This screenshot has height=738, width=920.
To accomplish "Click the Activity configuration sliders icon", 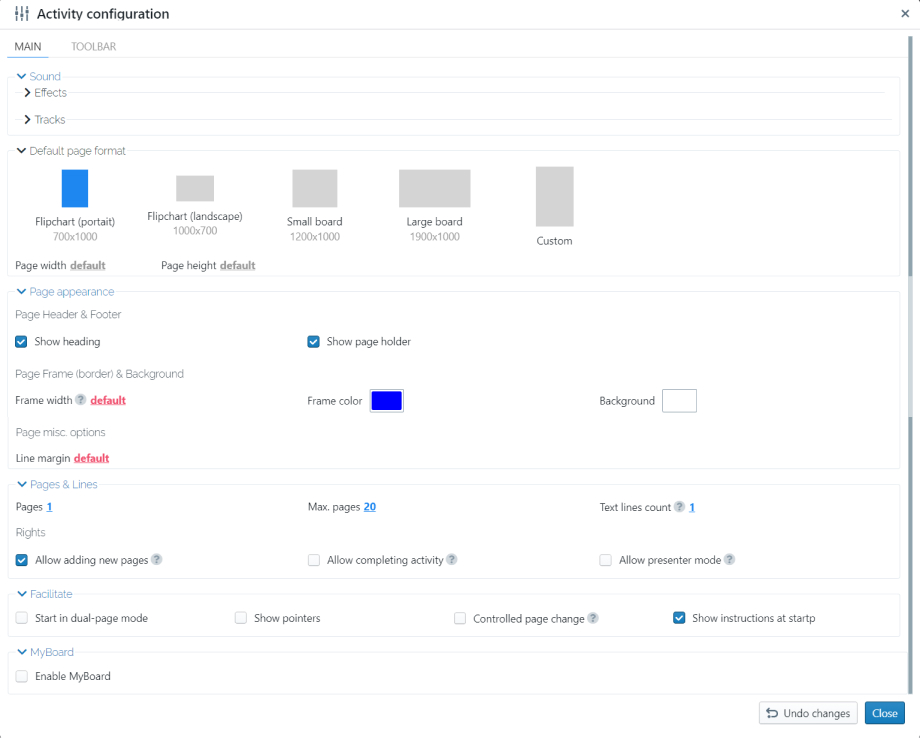I will pos(22,13).
